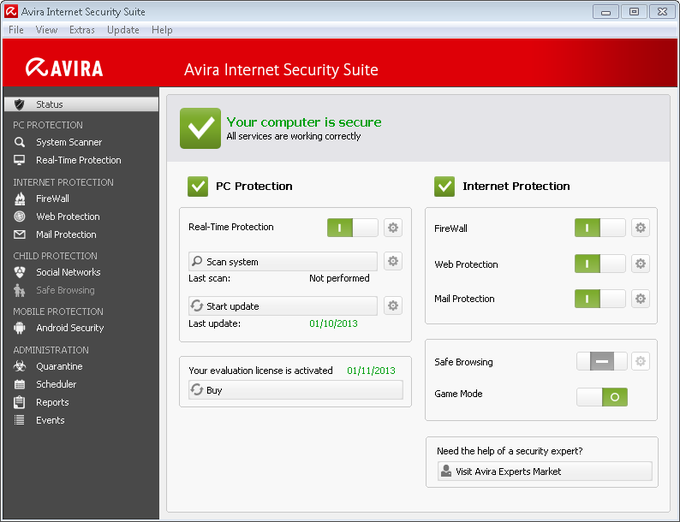Click the Start update button
This screenshot has width=680, height=522.
tap(283, 306)
